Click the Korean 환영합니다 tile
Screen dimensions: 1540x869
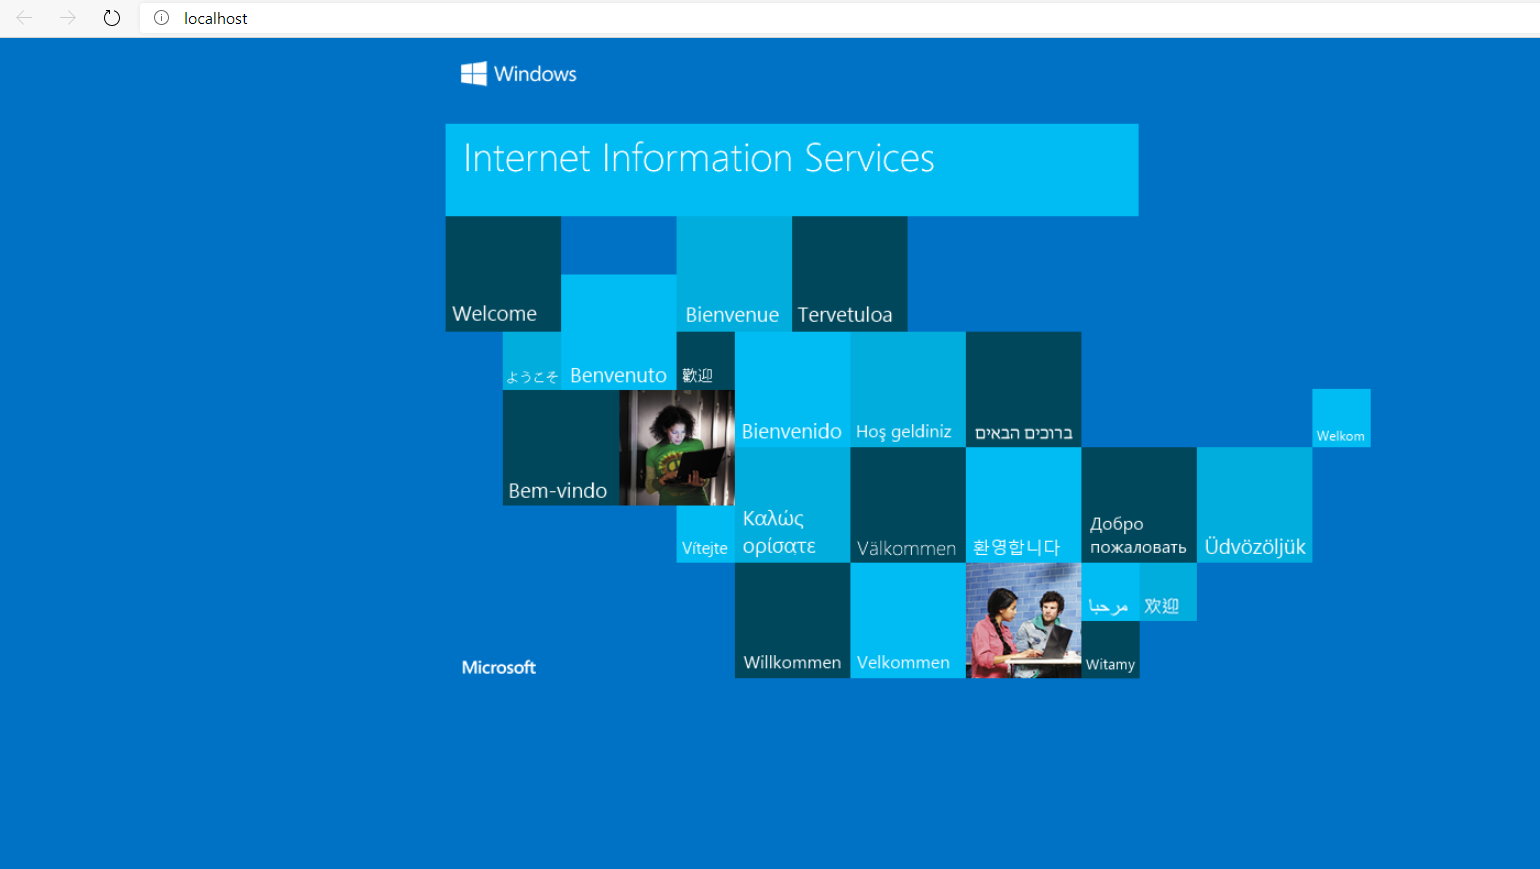(x=1024, y=505)
